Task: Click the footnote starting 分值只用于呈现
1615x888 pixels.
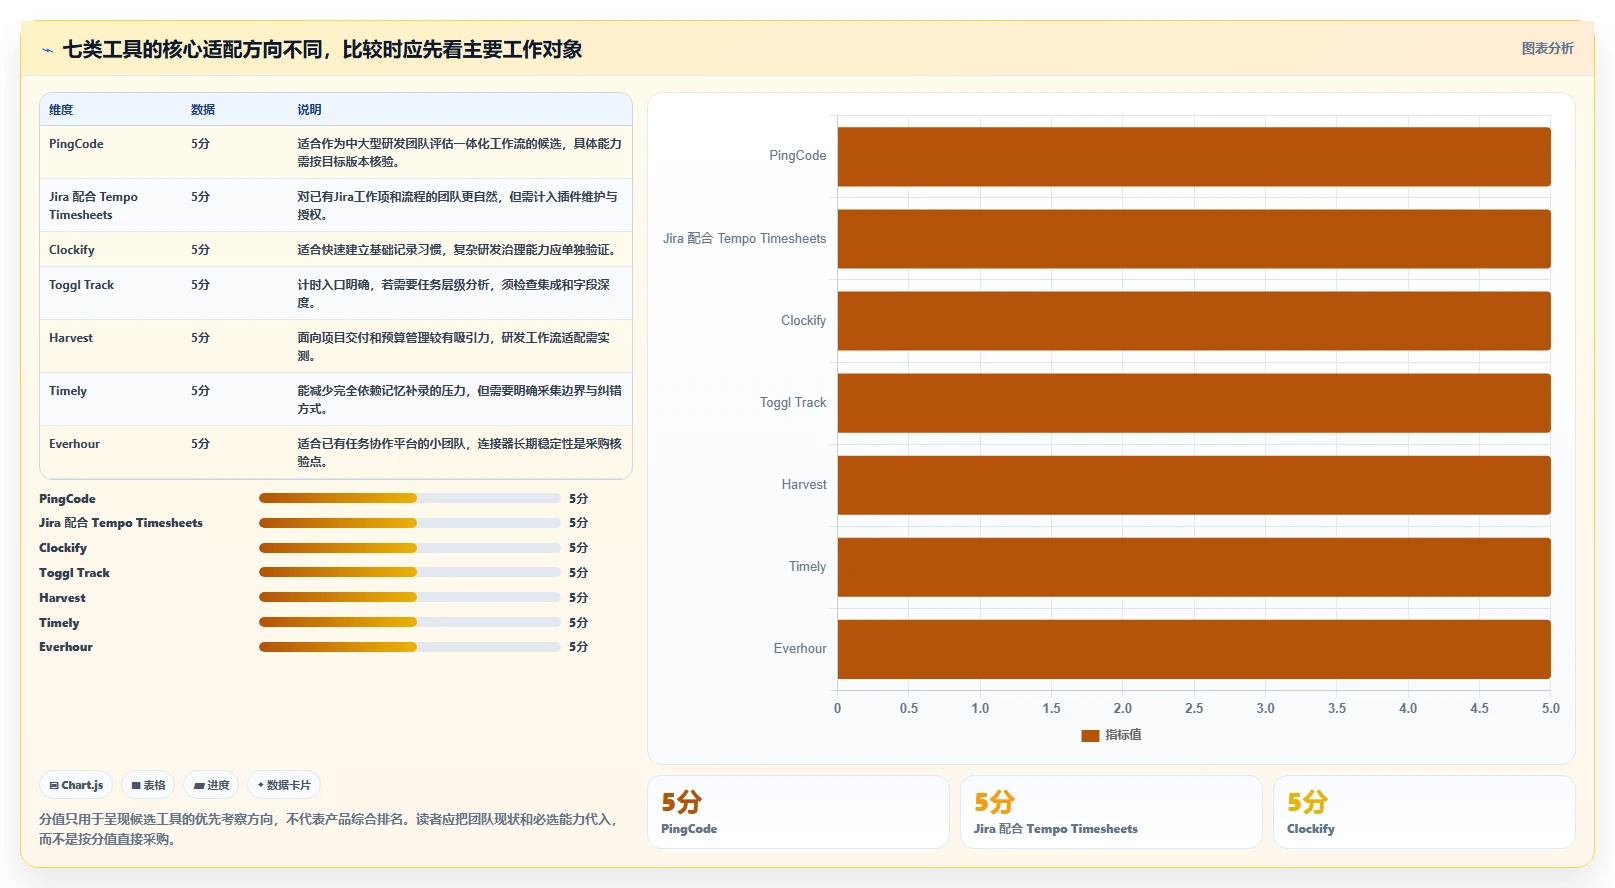Action: coord(329,829)
